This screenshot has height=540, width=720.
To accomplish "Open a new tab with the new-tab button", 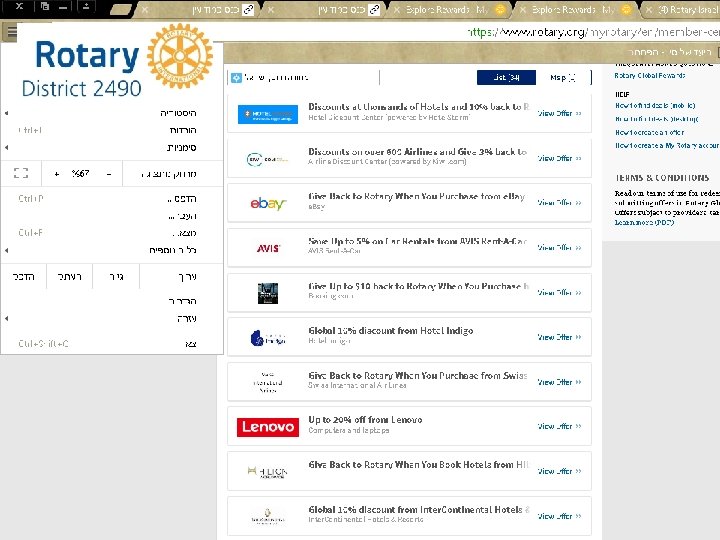I will [121, 9].
